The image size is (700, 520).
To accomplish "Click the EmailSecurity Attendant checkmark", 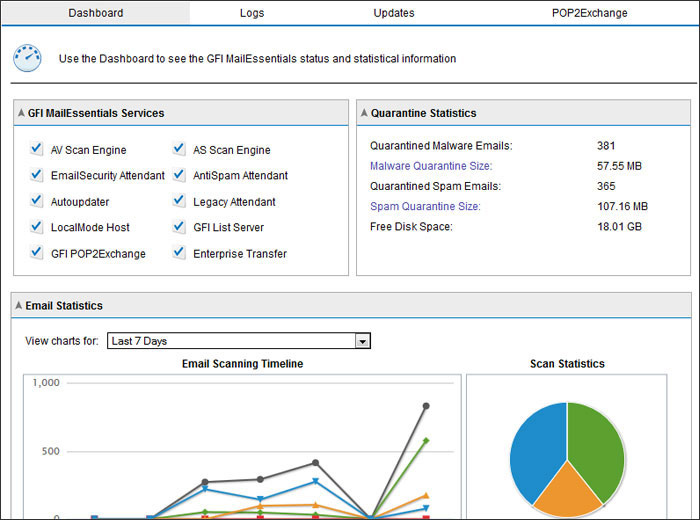I will point(37,174).
